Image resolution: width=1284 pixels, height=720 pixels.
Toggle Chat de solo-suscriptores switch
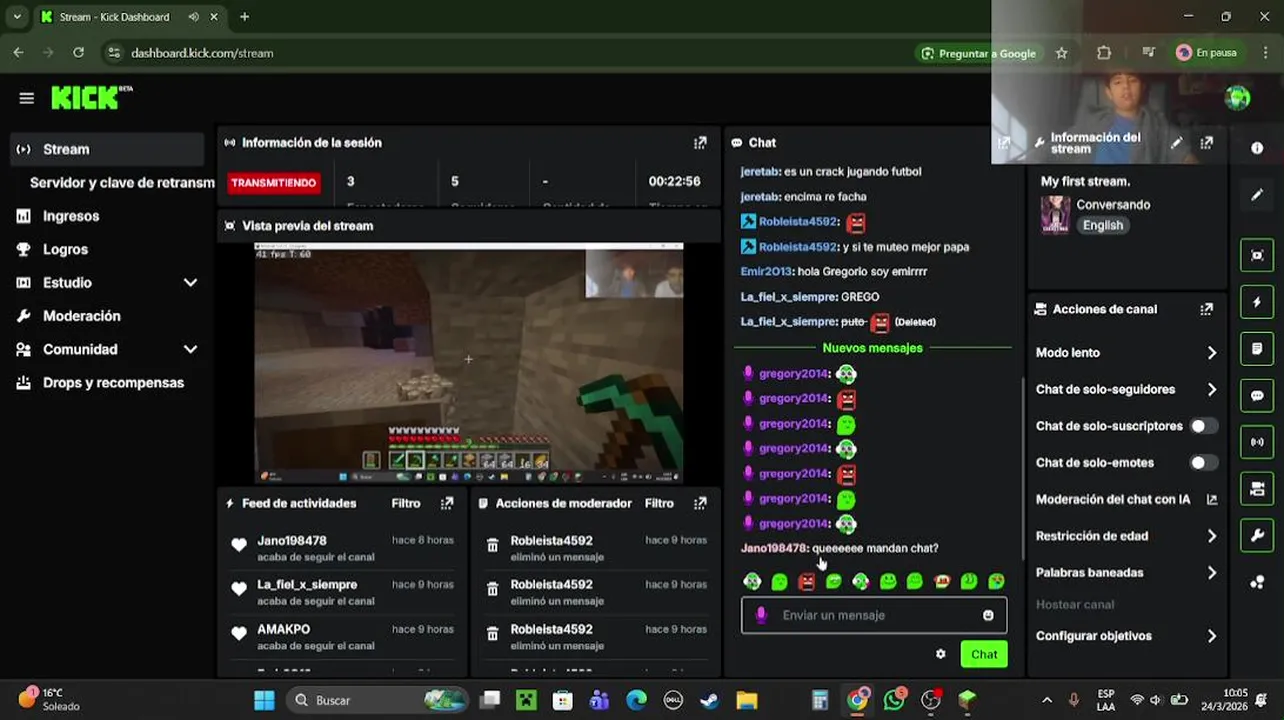(x=1203, y=426)
